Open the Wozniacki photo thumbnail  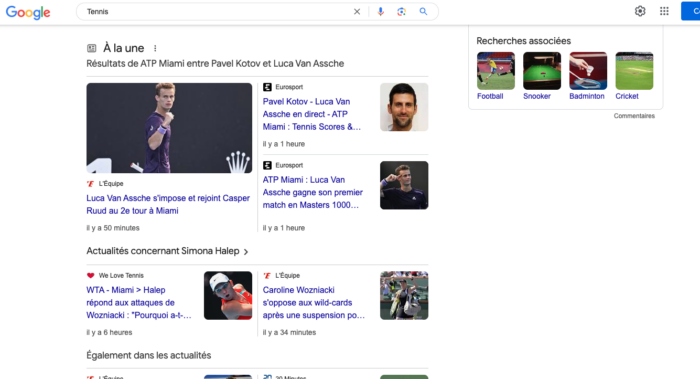coord(404,296)
